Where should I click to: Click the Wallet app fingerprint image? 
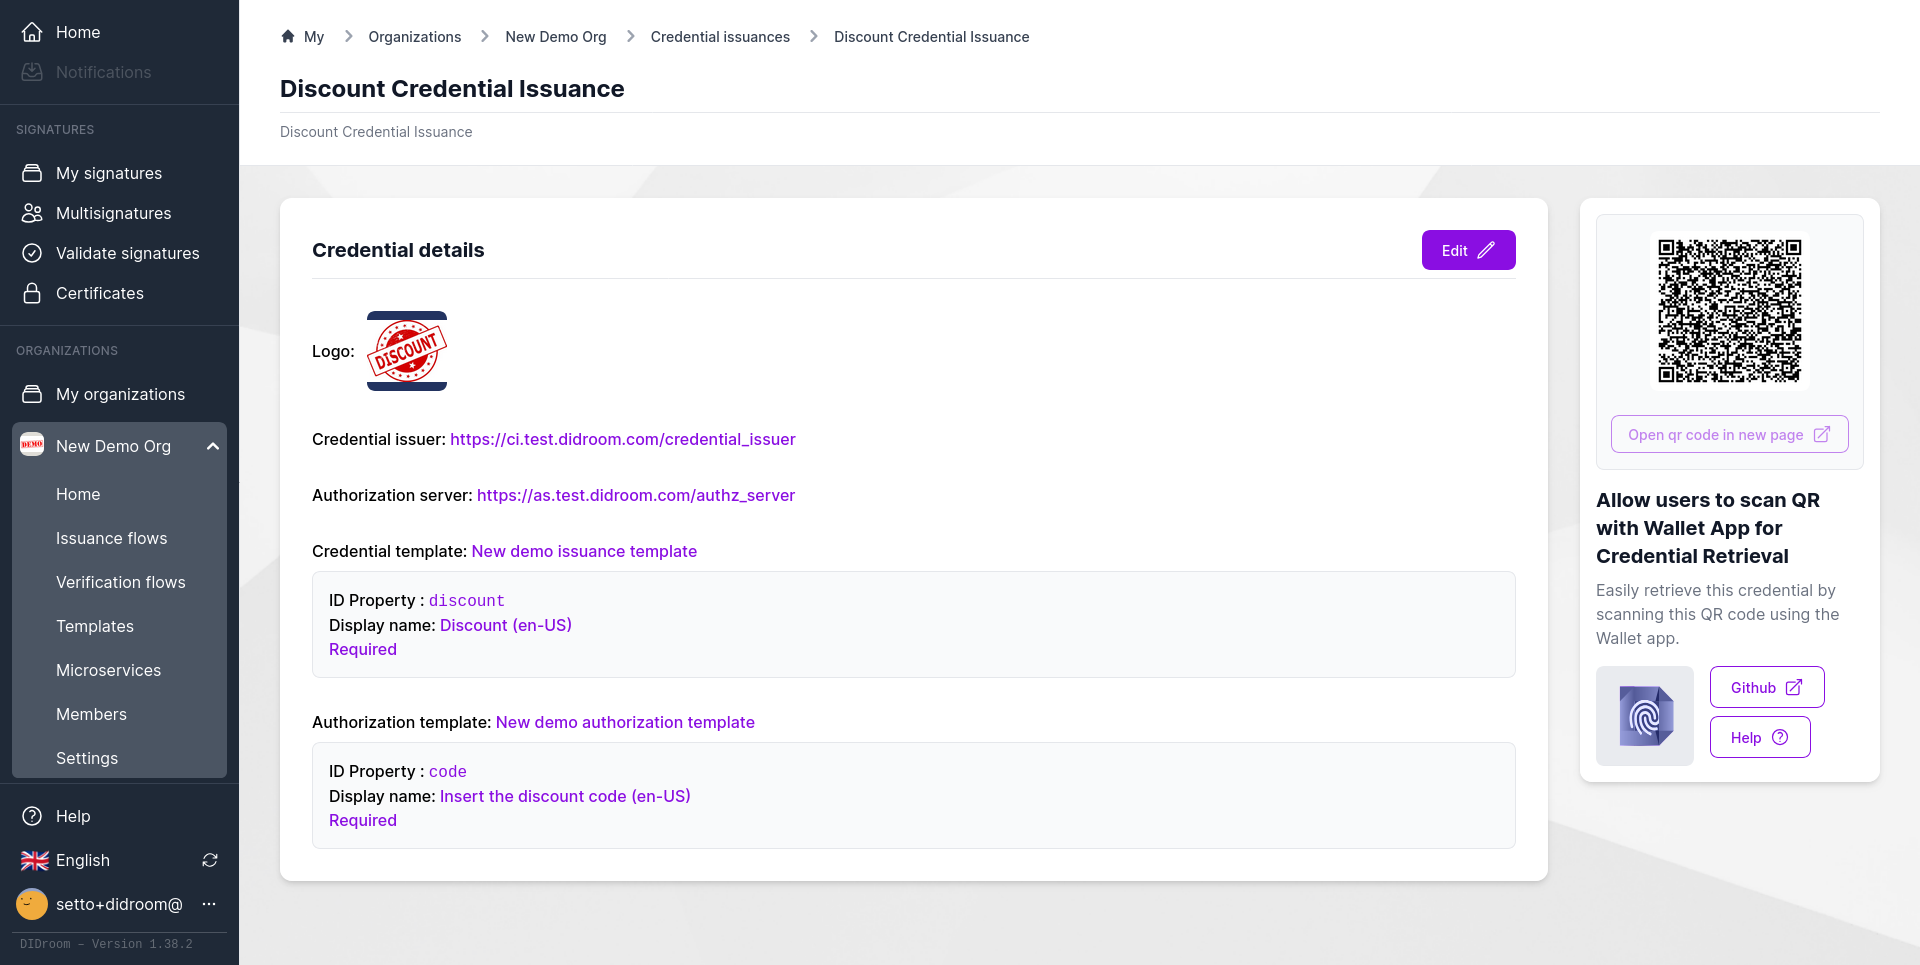point(1645,716)
